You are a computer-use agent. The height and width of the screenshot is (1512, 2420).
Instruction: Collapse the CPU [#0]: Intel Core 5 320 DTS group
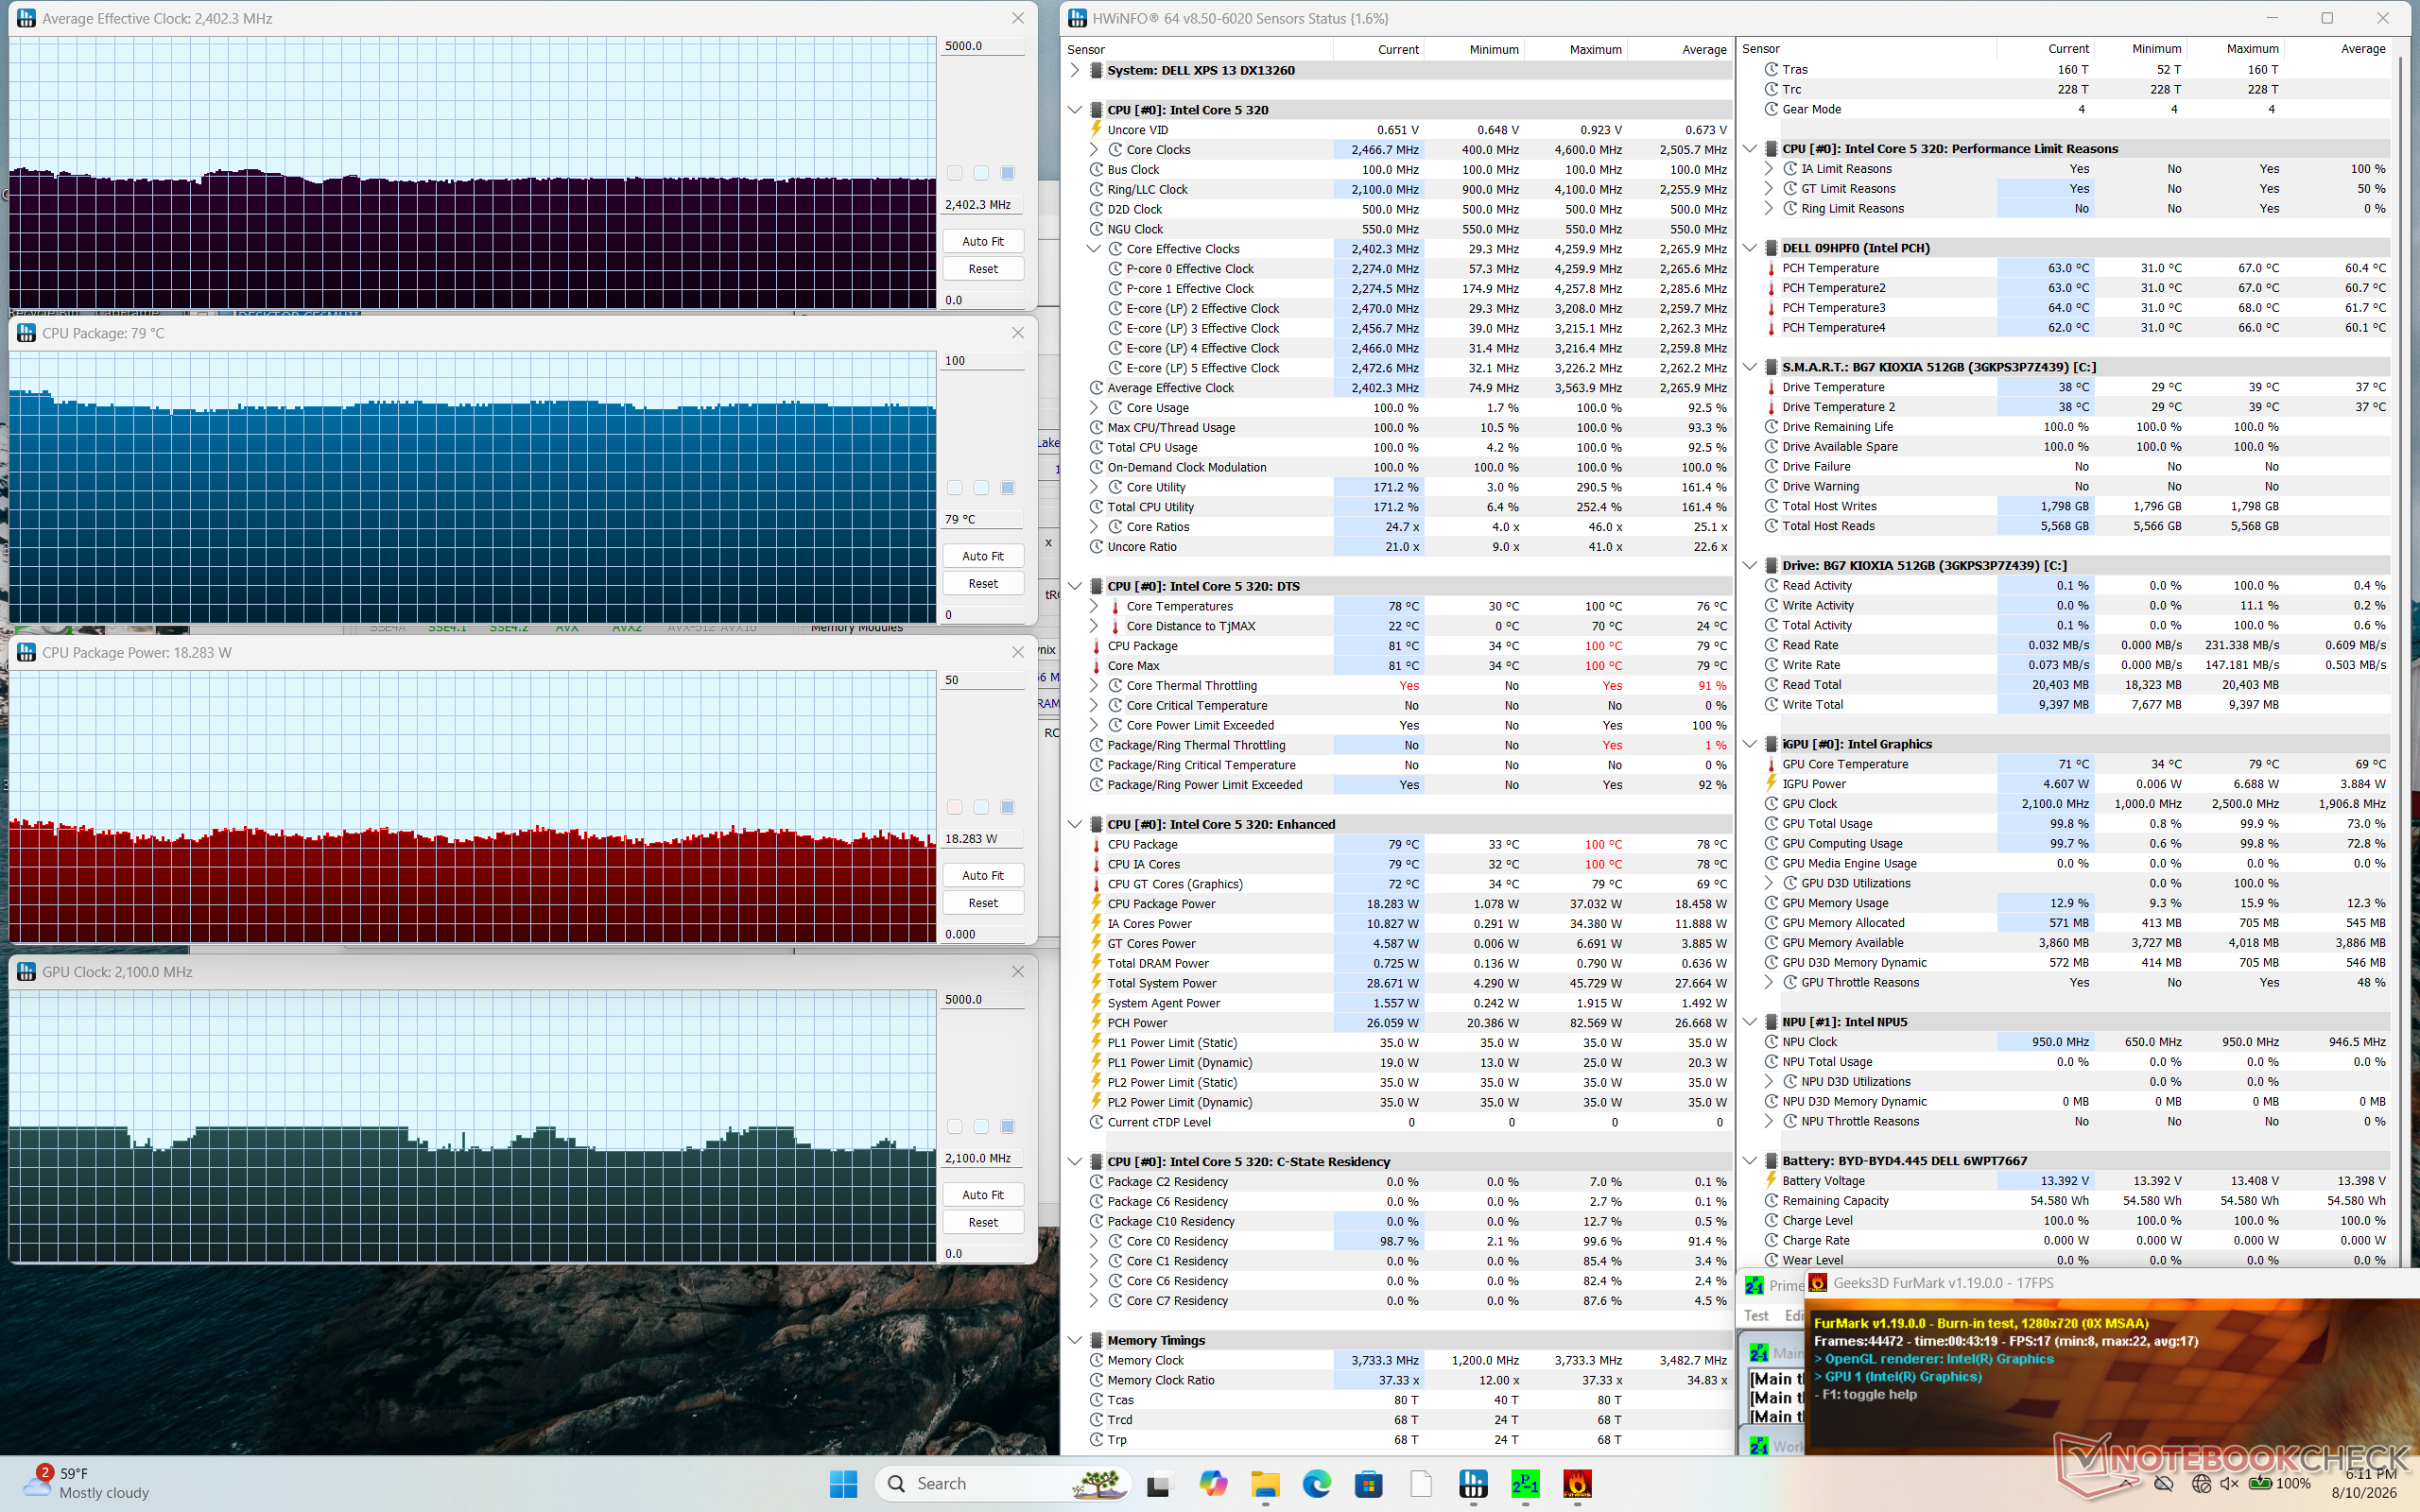pos(1075,586)
